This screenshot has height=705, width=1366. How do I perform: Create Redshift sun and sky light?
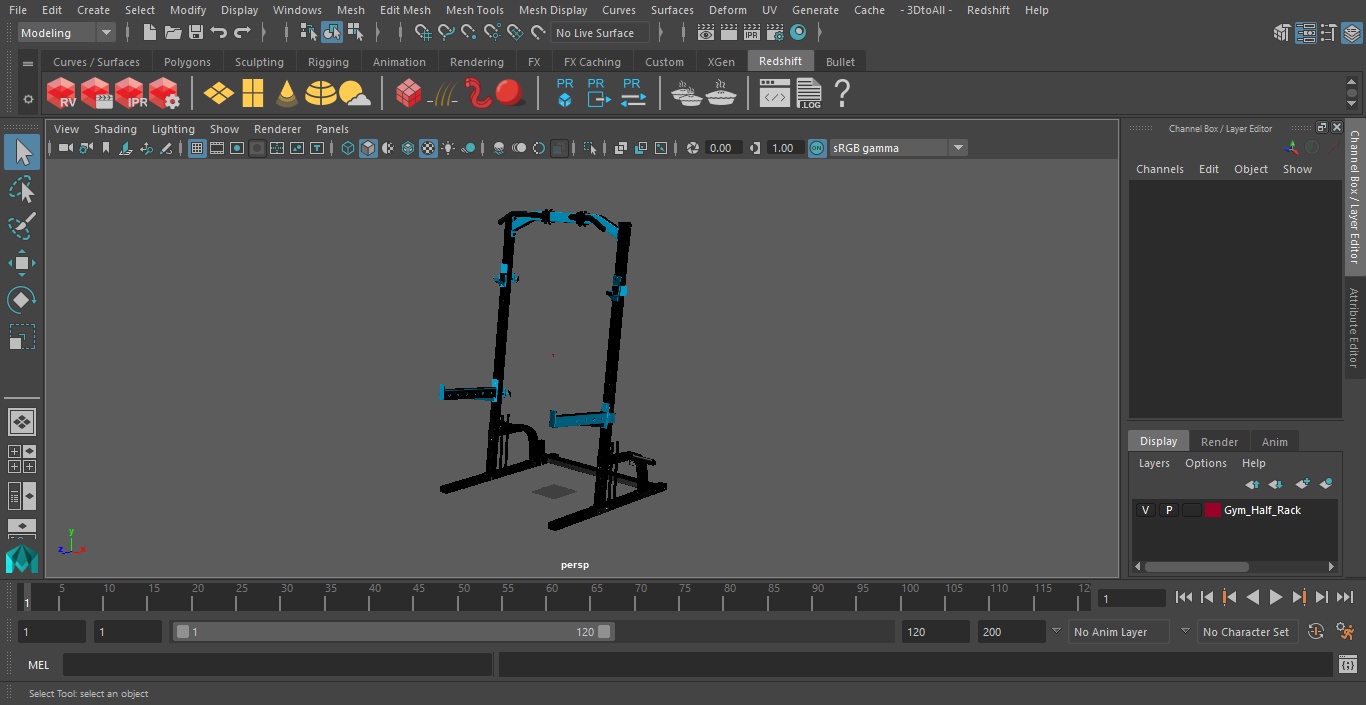coord(355,94)
